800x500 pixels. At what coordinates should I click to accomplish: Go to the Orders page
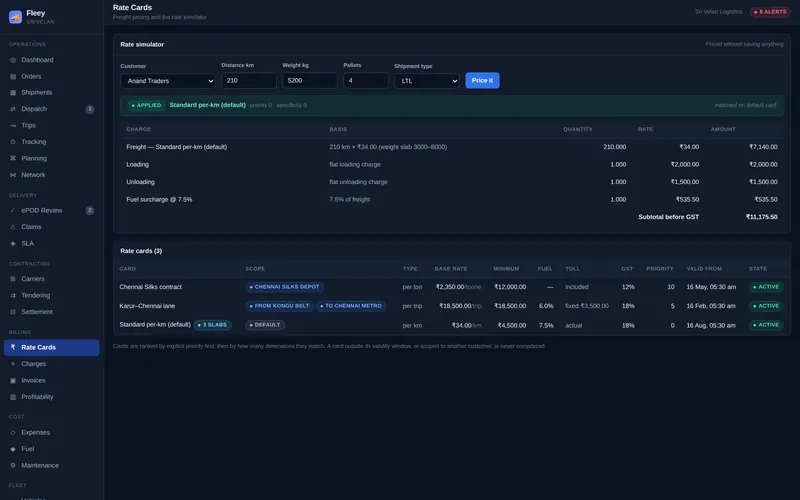pyautogui.click(x=52, y=77)
